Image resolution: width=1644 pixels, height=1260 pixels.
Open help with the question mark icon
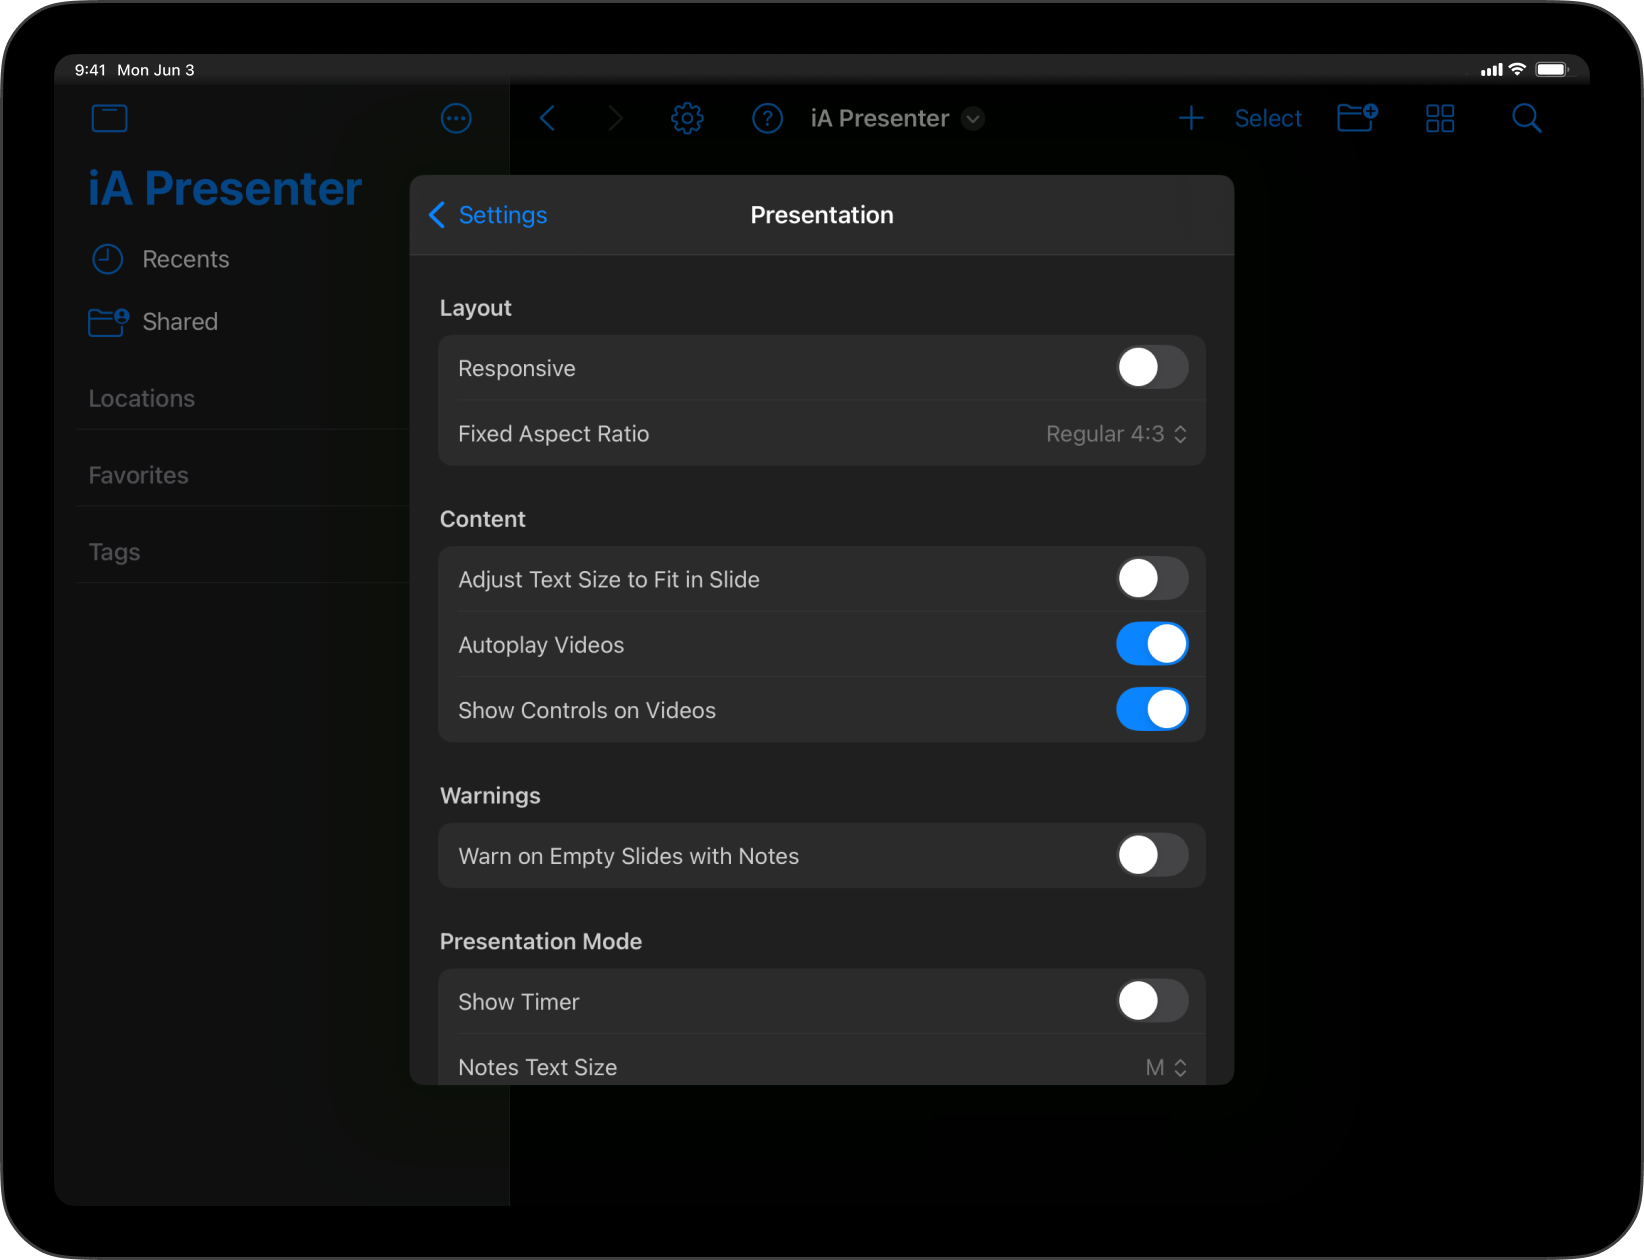pyautogui.click(x=767, y=118)
